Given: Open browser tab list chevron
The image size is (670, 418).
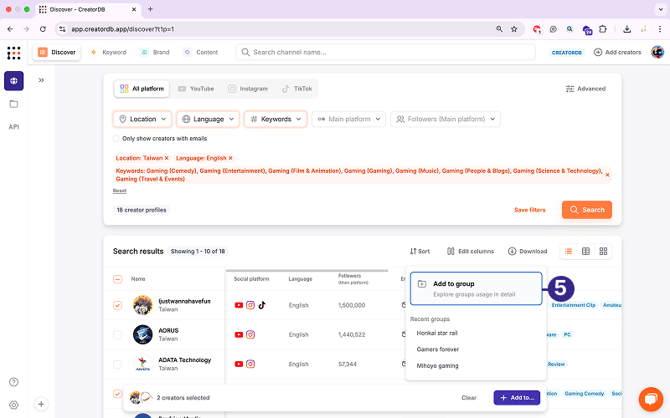Looking at the screenshot, I should point(661,9).
